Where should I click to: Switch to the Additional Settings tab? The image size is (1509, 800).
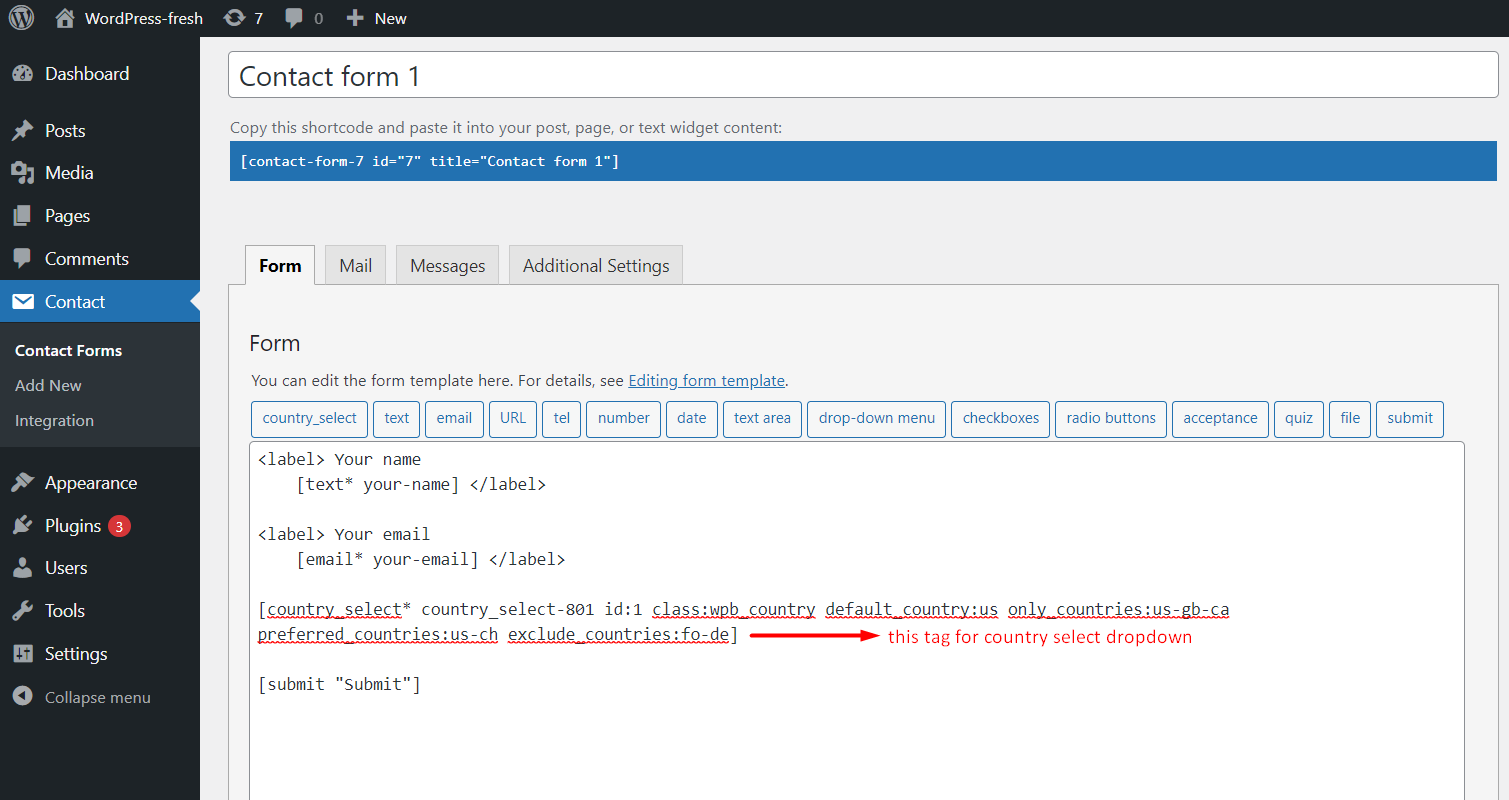point(596,265)
